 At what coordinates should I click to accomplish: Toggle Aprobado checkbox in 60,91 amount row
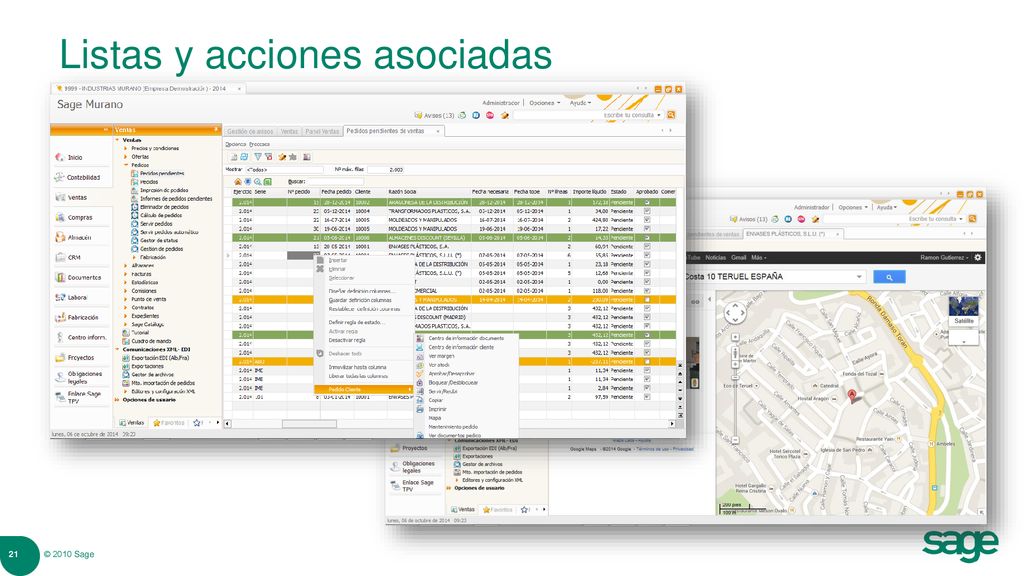pyautogui.click(x=647, y=246)
